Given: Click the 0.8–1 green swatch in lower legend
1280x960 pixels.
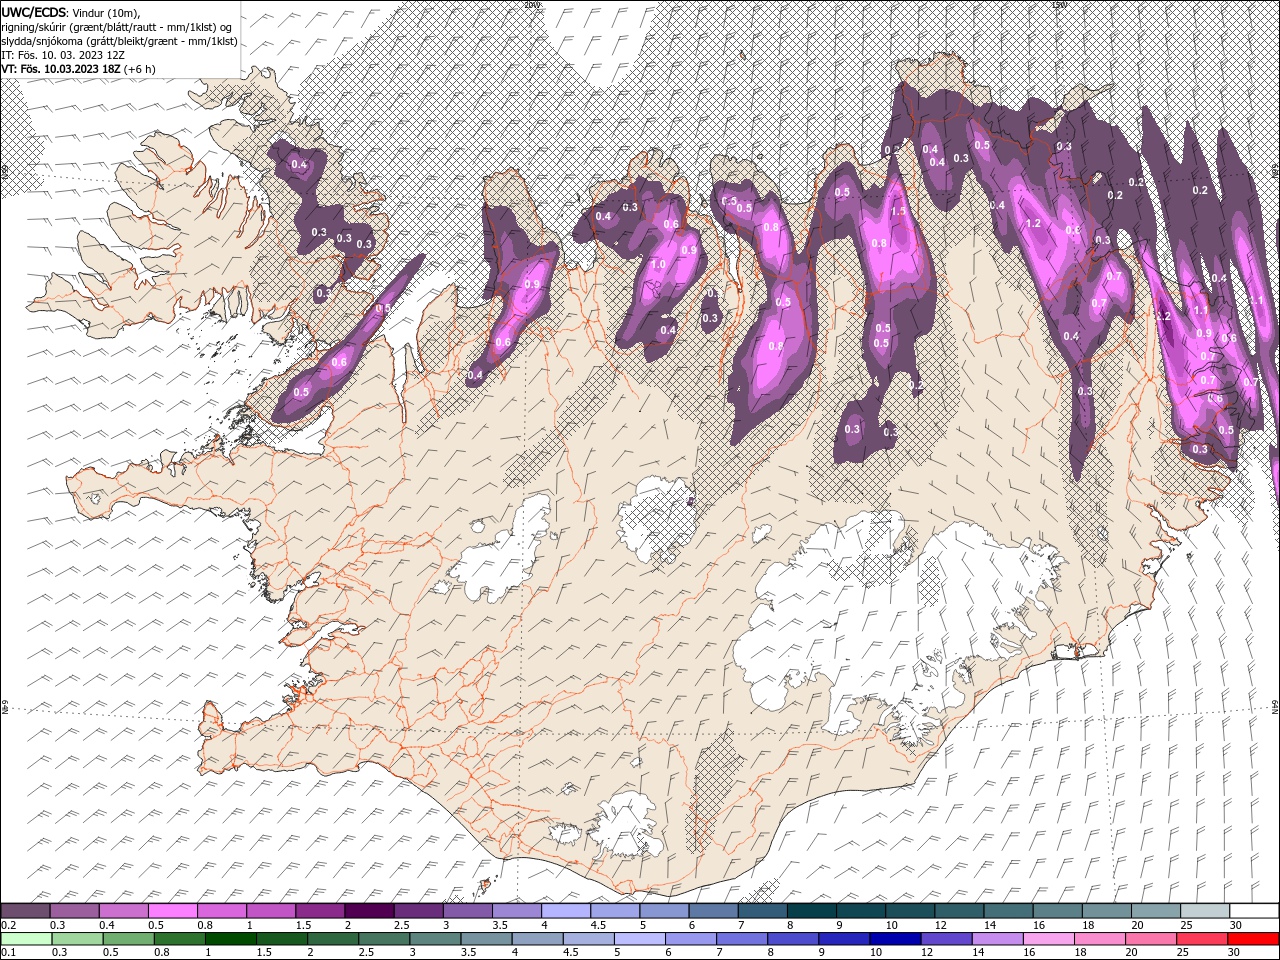Looking at the screenshot, I should point(179,939).
